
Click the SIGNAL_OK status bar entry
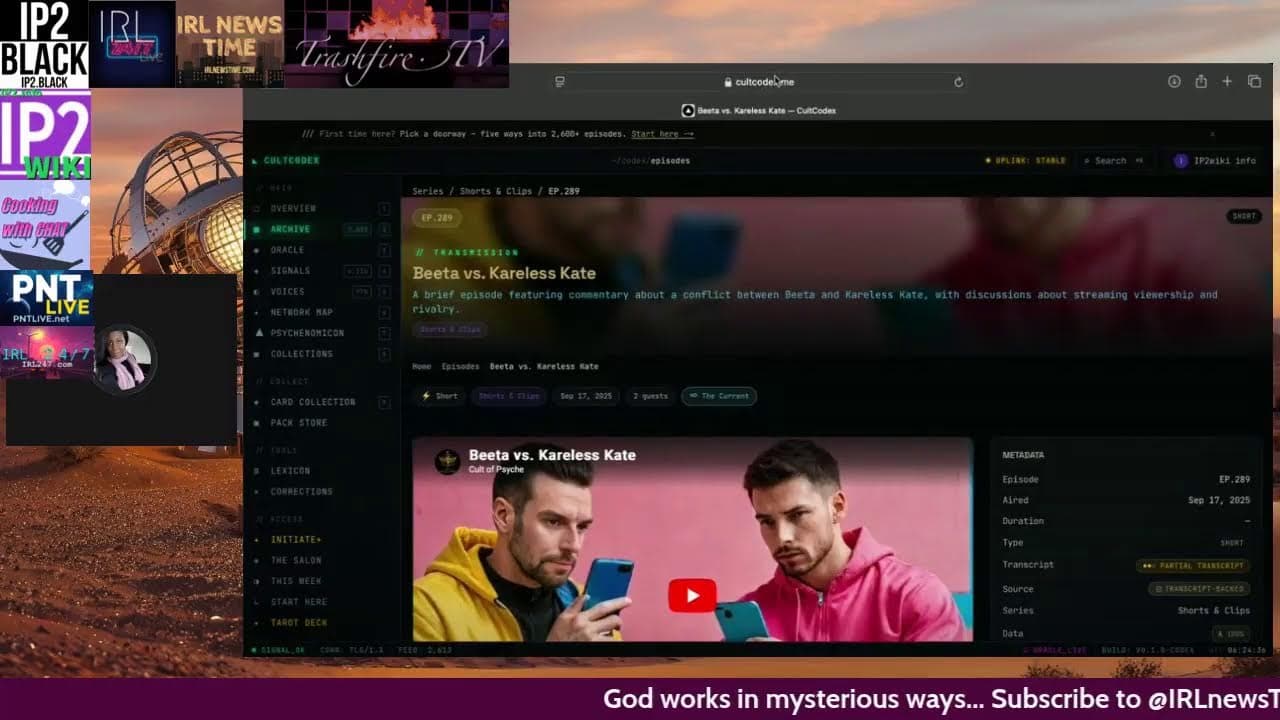tap(279, 650)
